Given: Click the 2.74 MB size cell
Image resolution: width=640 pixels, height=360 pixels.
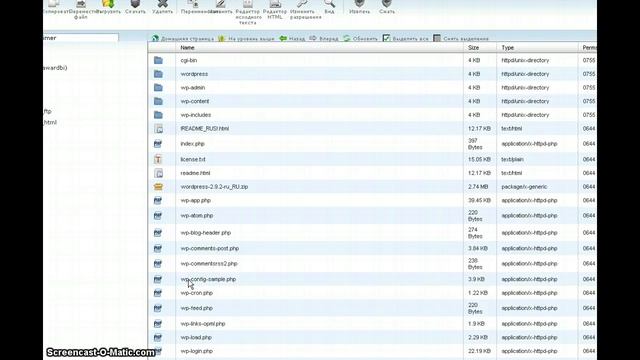Looking at the screenshot, I should click(x=478, y=187).
